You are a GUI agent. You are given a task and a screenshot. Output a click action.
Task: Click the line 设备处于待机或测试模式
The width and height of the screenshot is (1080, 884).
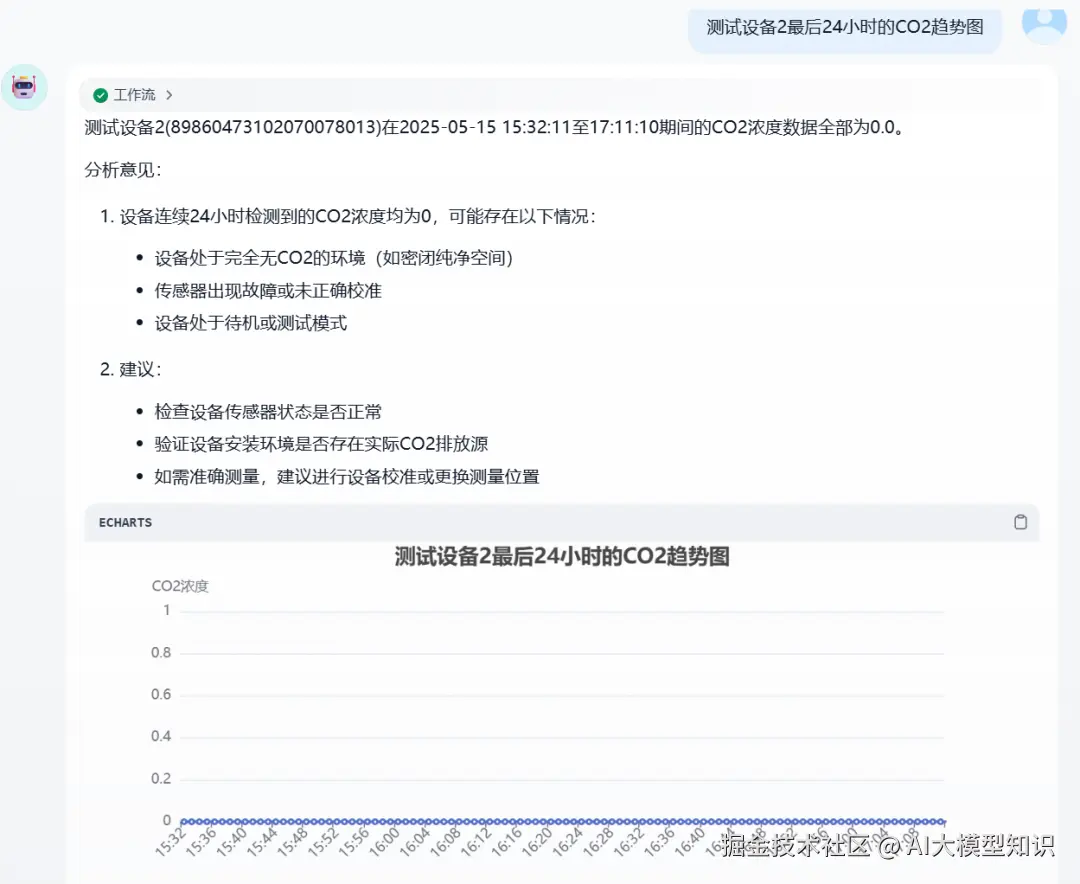click(251, 323)
